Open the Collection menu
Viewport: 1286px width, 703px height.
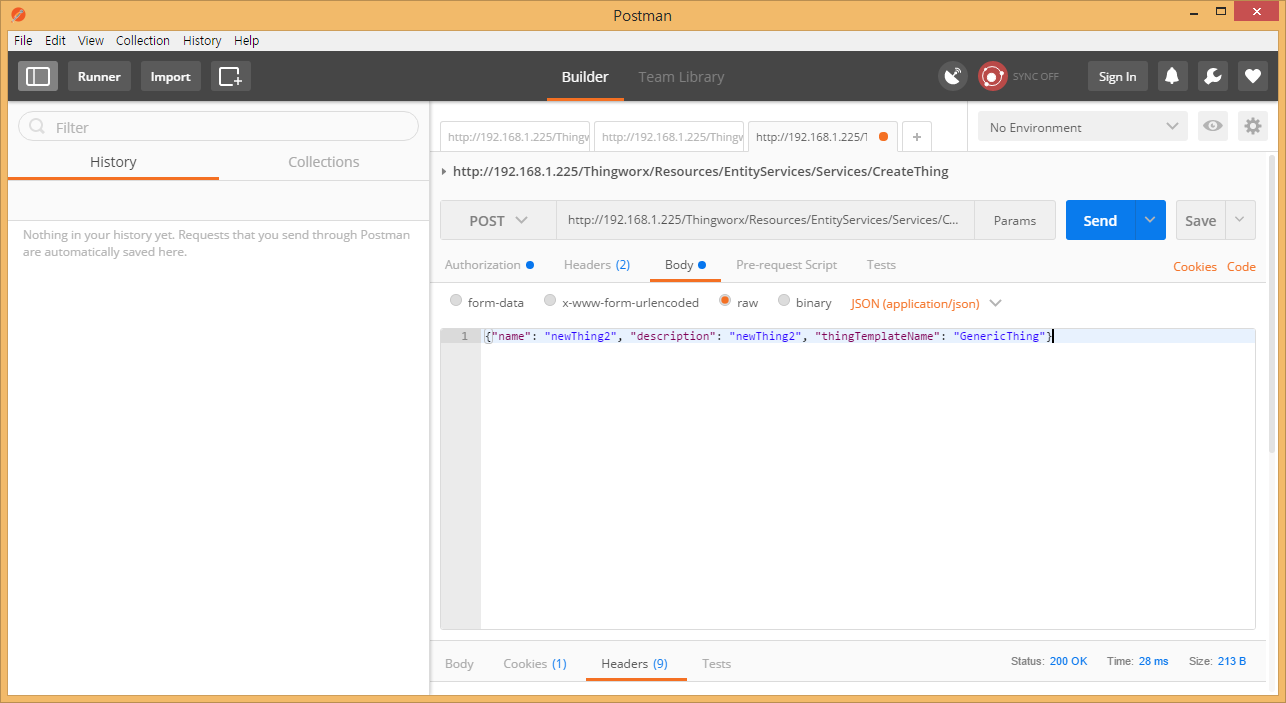(x=143, y=40)
